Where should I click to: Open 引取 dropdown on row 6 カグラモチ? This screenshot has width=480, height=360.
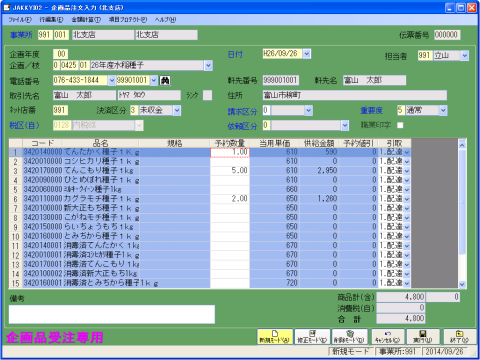pyautogui.click(x=407, y=199)
